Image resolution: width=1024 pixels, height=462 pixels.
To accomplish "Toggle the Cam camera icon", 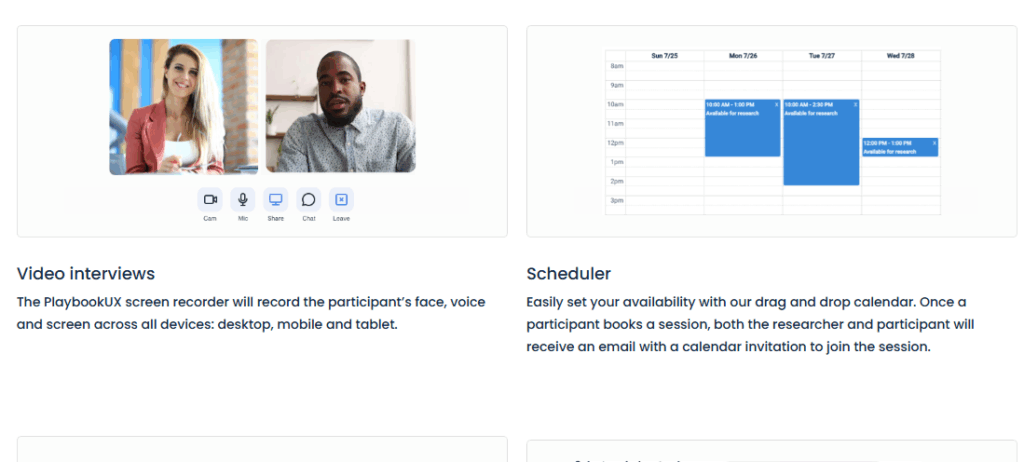I will 210,200.
